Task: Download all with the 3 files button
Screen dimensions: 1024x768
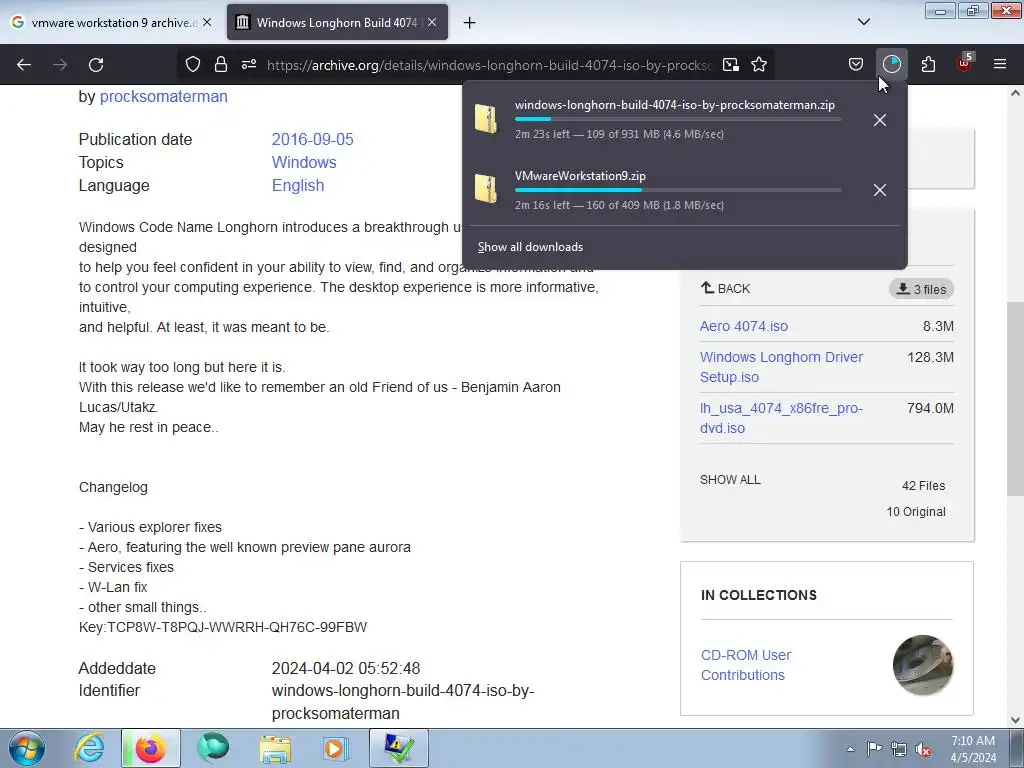Action: [921, 289]
